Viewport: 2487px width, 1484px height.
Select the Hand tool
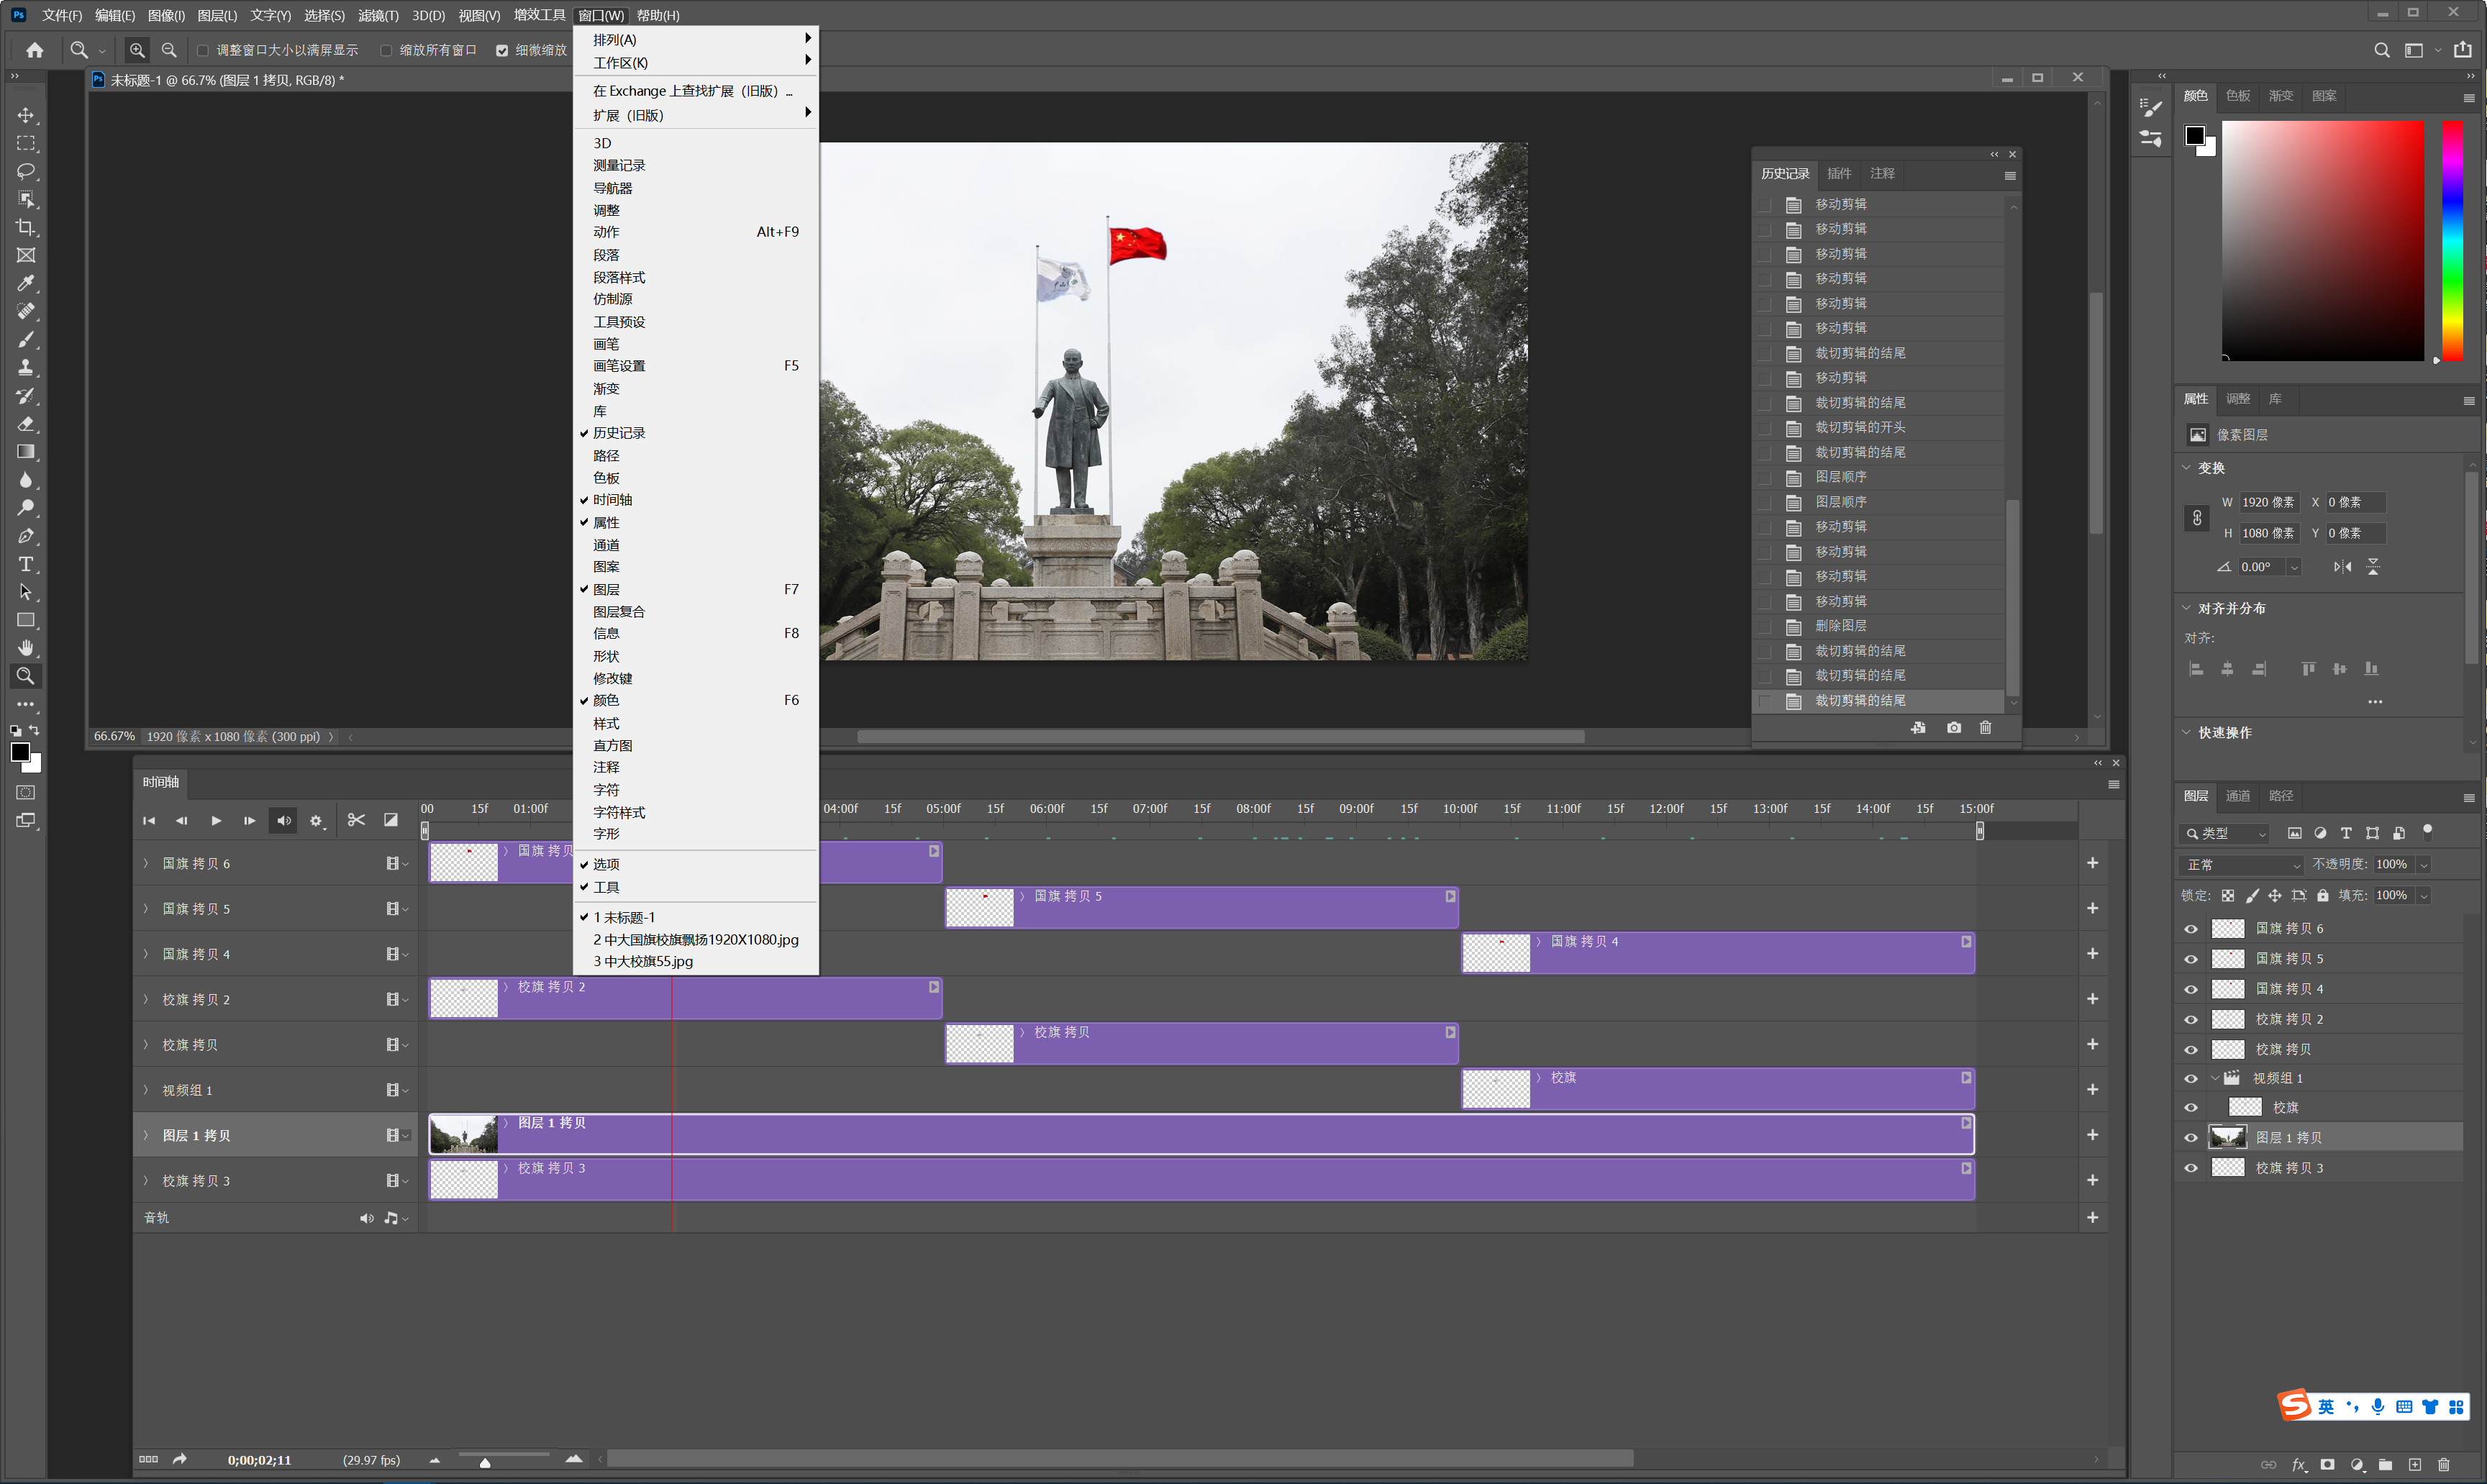coord(26,648)
